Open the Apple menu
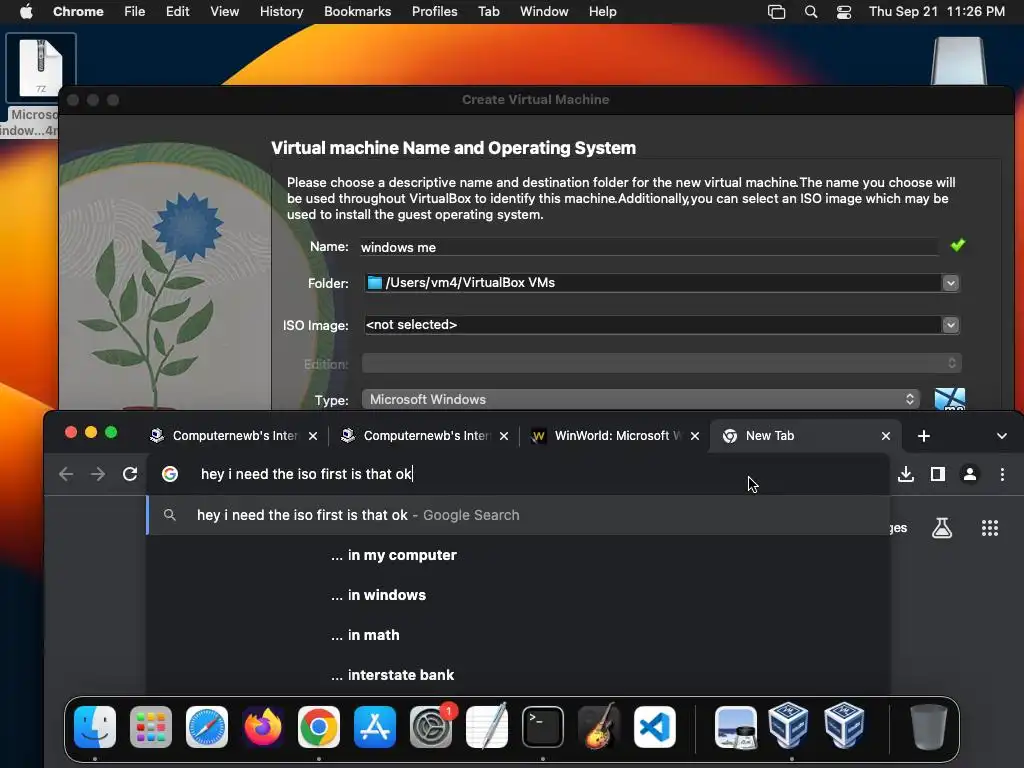The image size is (1024, 768). (26, 12)
